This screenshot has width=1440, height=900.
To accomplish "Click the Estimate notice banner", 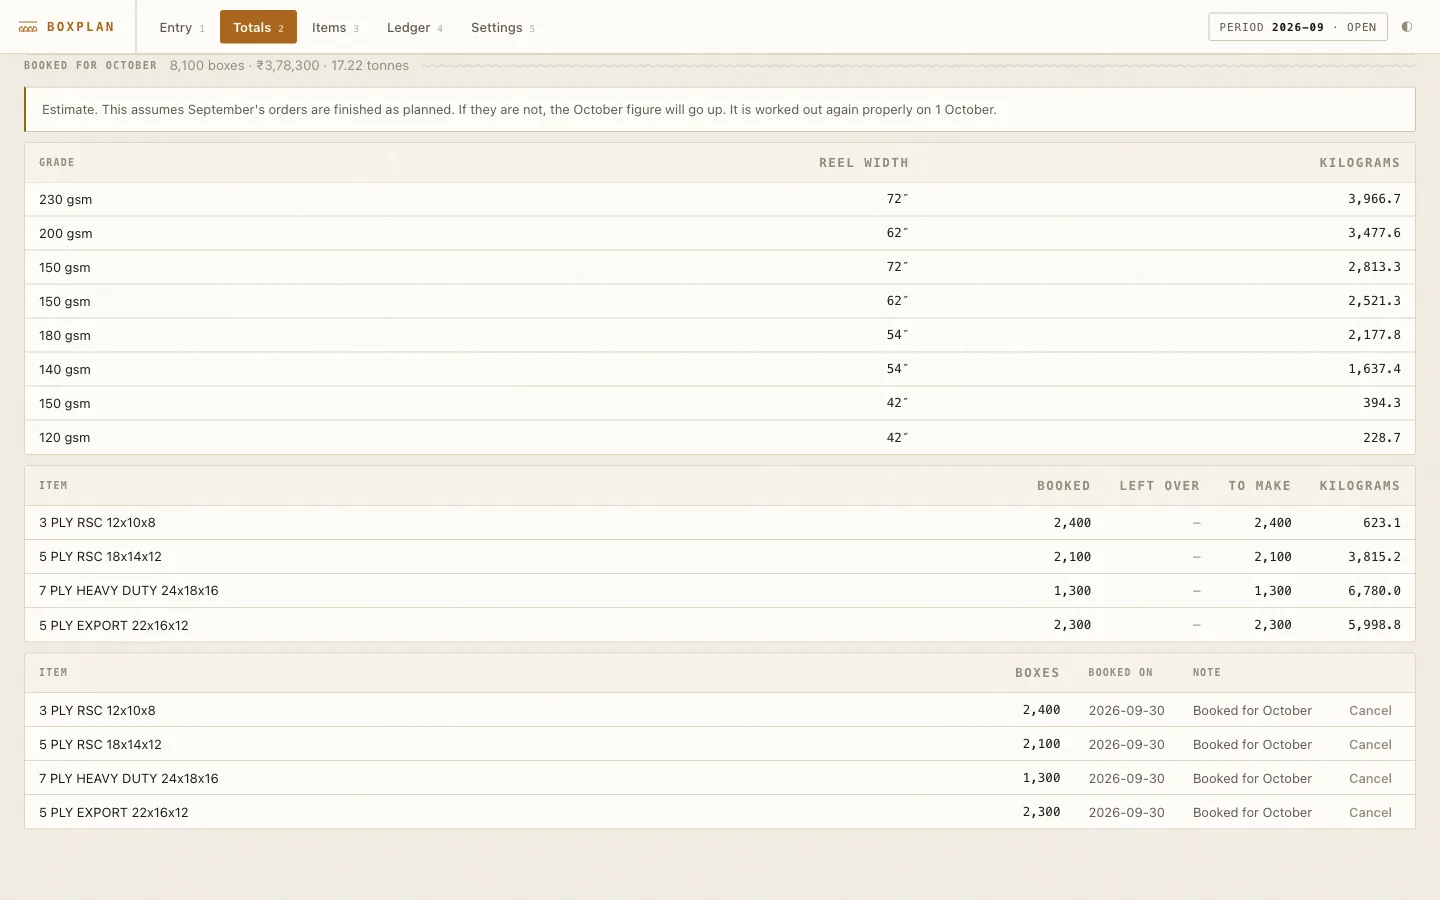I will 720,110.
